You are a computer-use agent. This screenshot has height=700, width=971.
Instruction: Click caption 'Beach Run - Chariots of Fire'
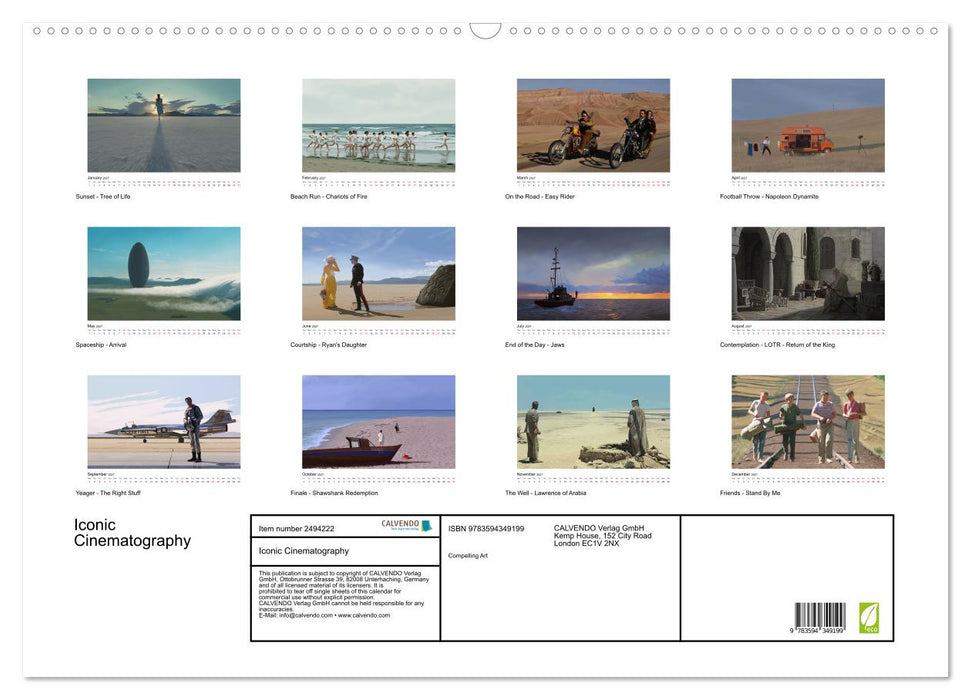(329, 196)
